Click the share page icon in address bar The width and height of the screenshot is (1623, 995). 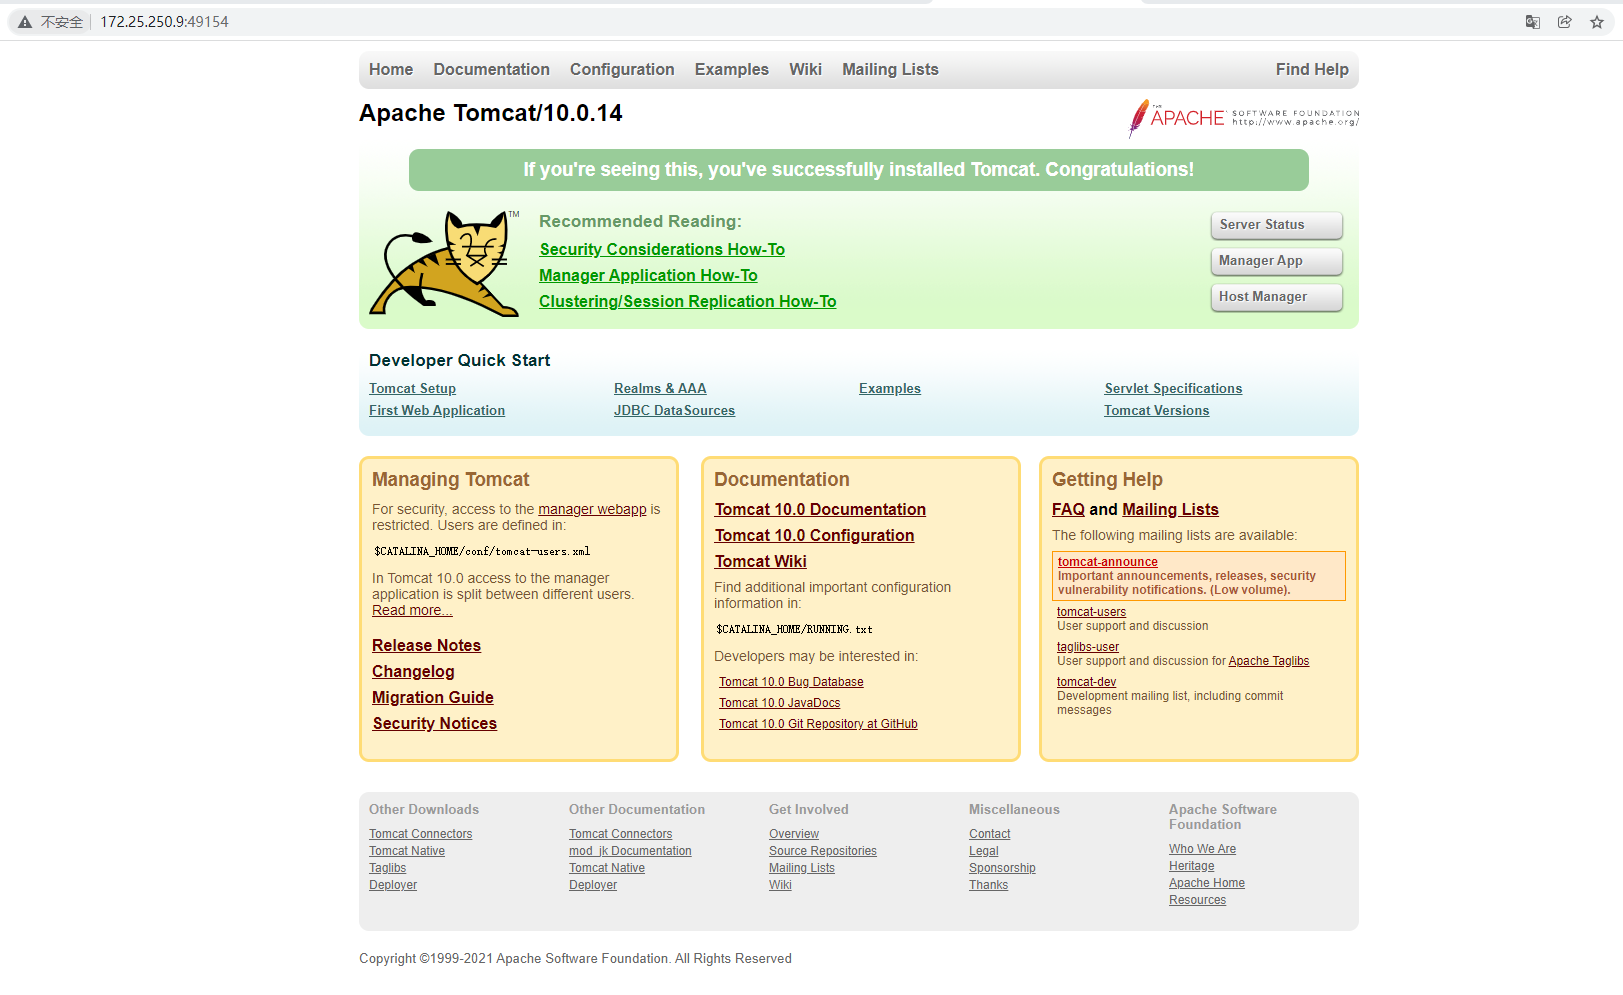[x=1564, y=22]
